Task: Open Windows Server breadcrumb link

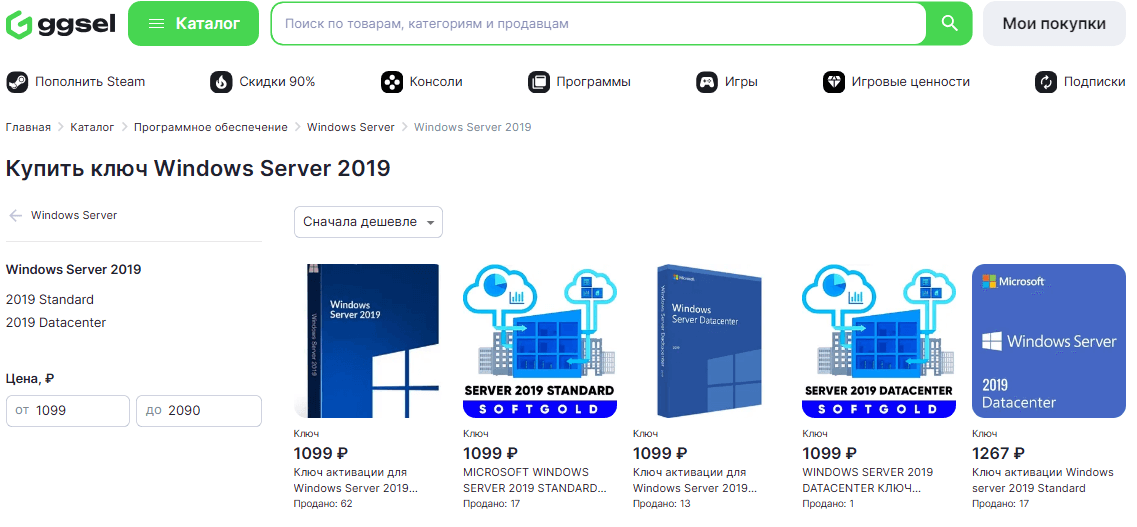Action: click(x=351, y=127)
